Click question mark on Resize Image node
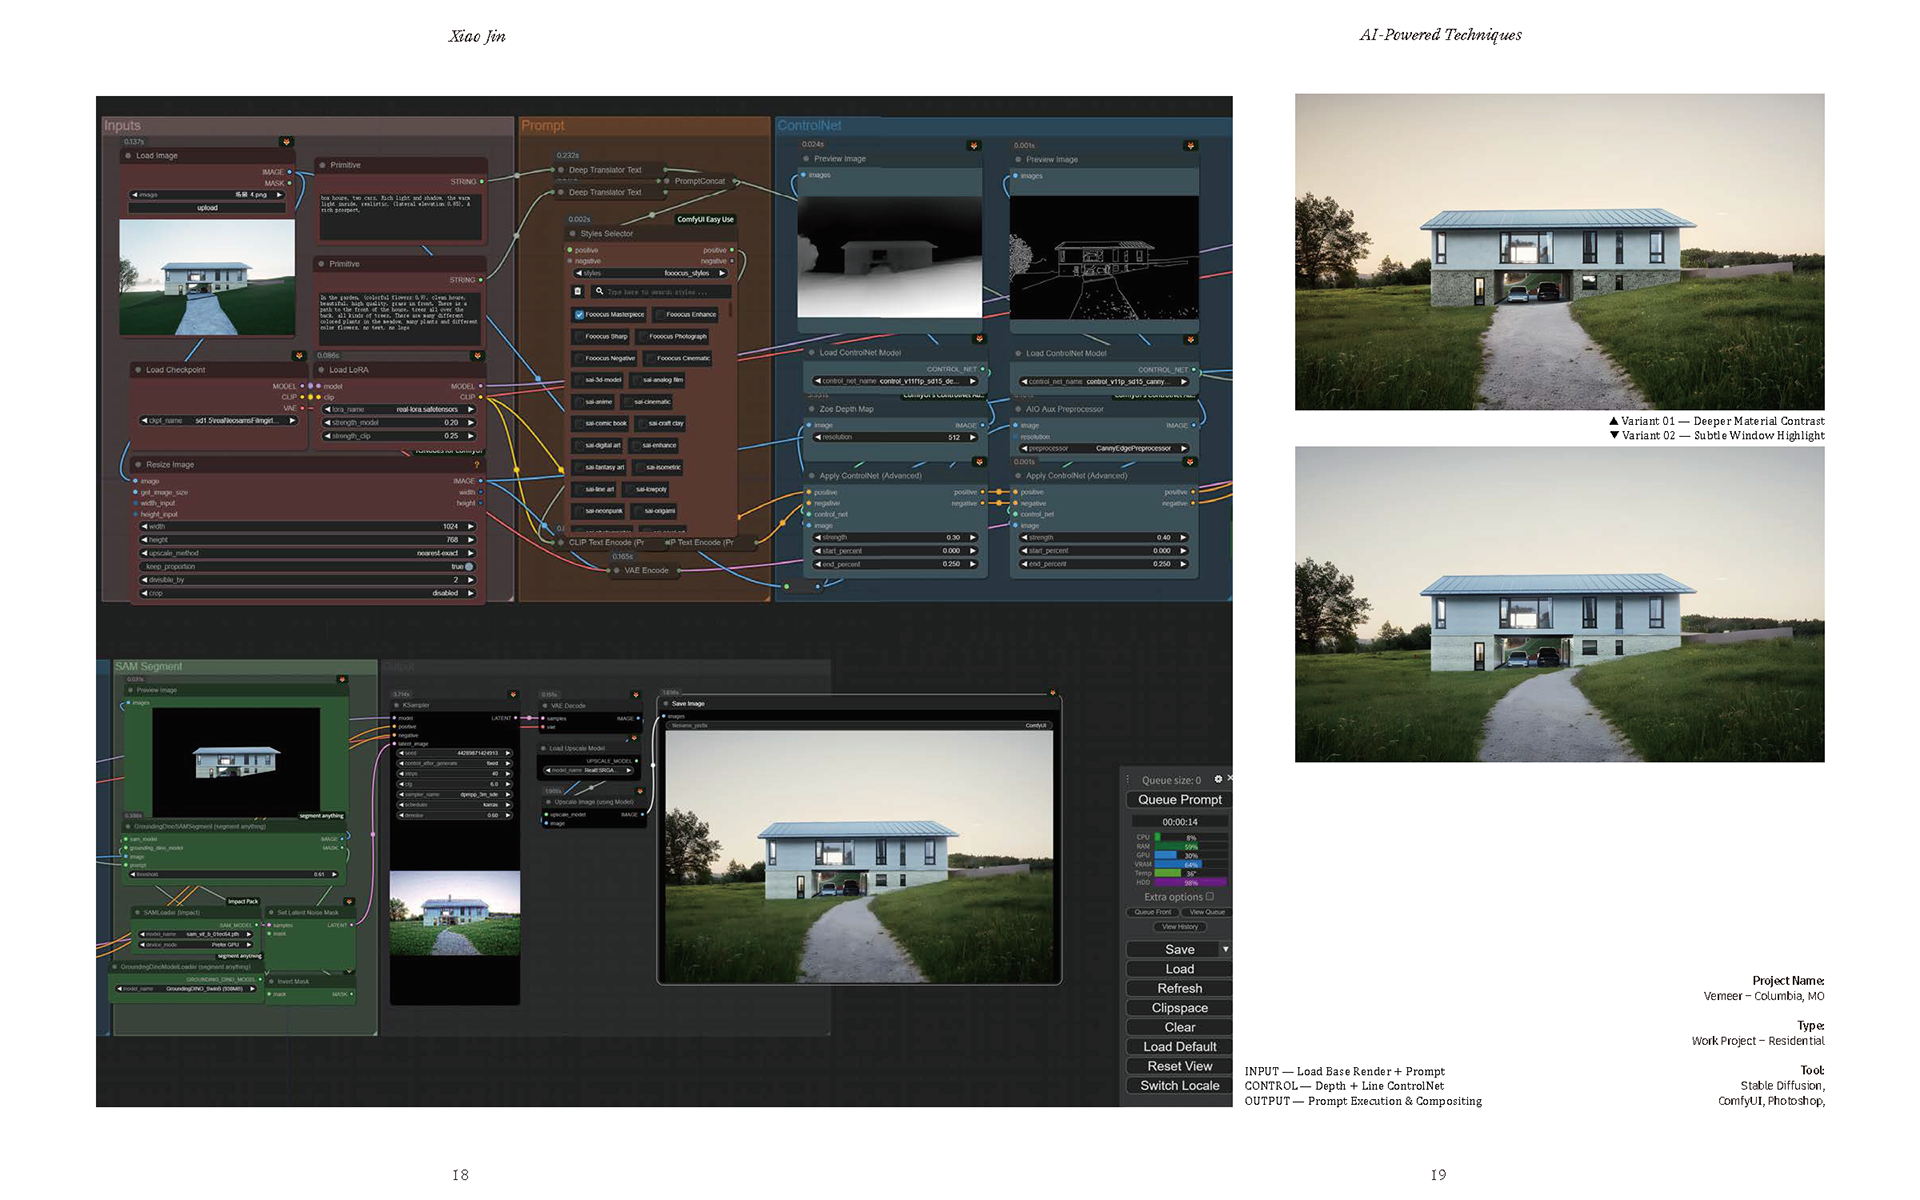Viewport: 1920px width, 1200px height. tap(476, 465)
